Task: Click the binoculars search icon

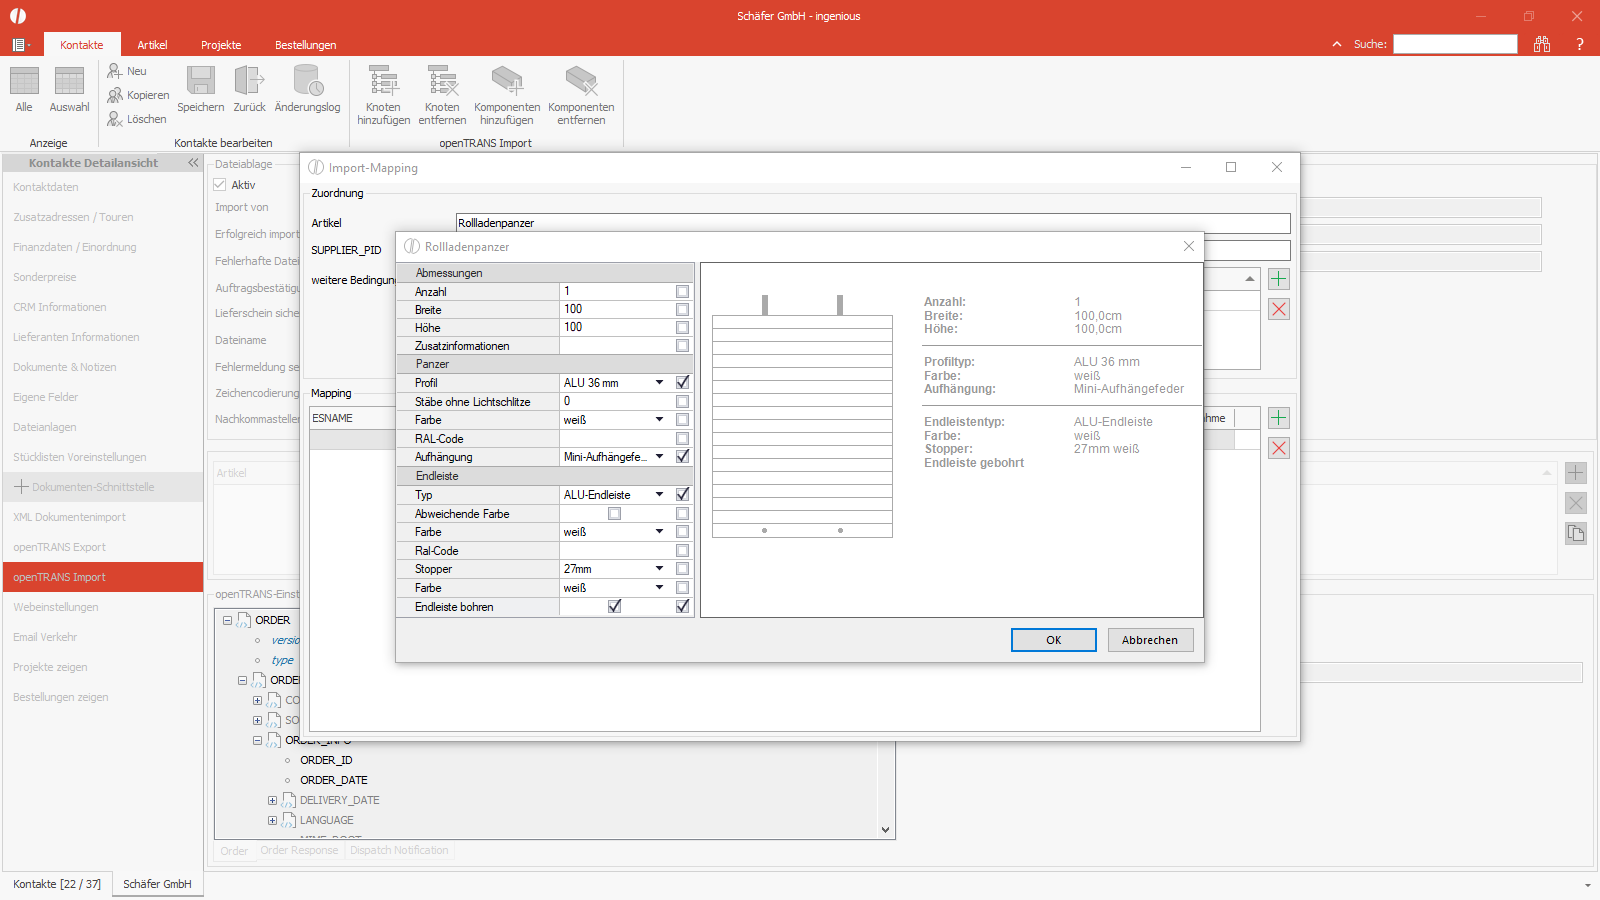Action: pyautogui.click(x=1542, y=44)
